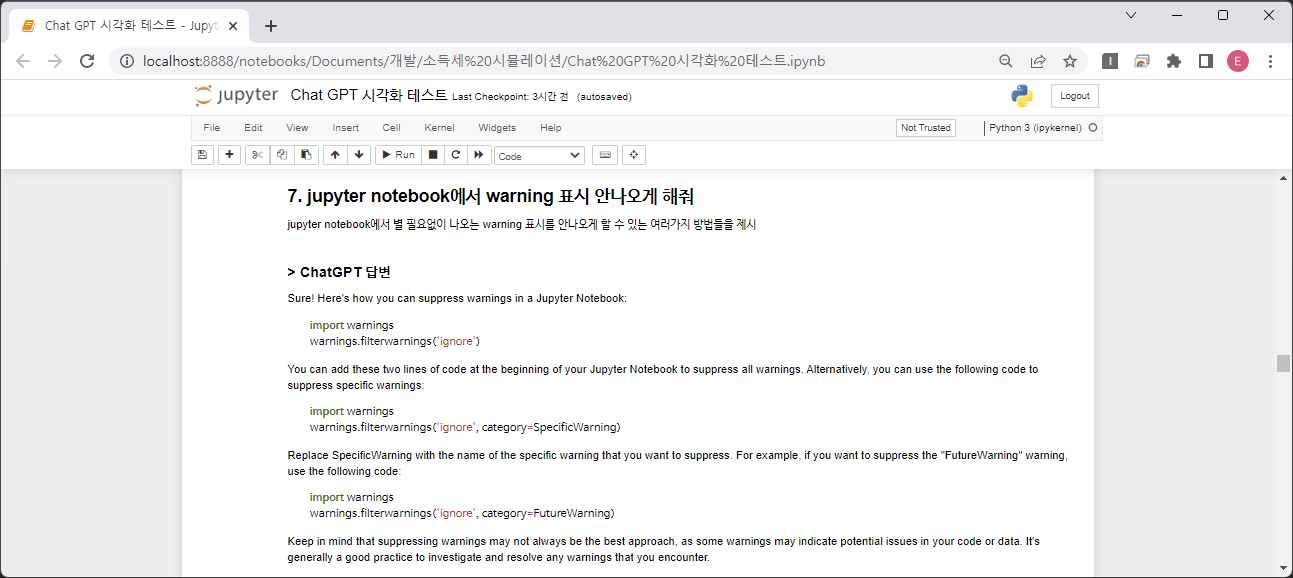Move selected cell down arrow

[358, 155]
